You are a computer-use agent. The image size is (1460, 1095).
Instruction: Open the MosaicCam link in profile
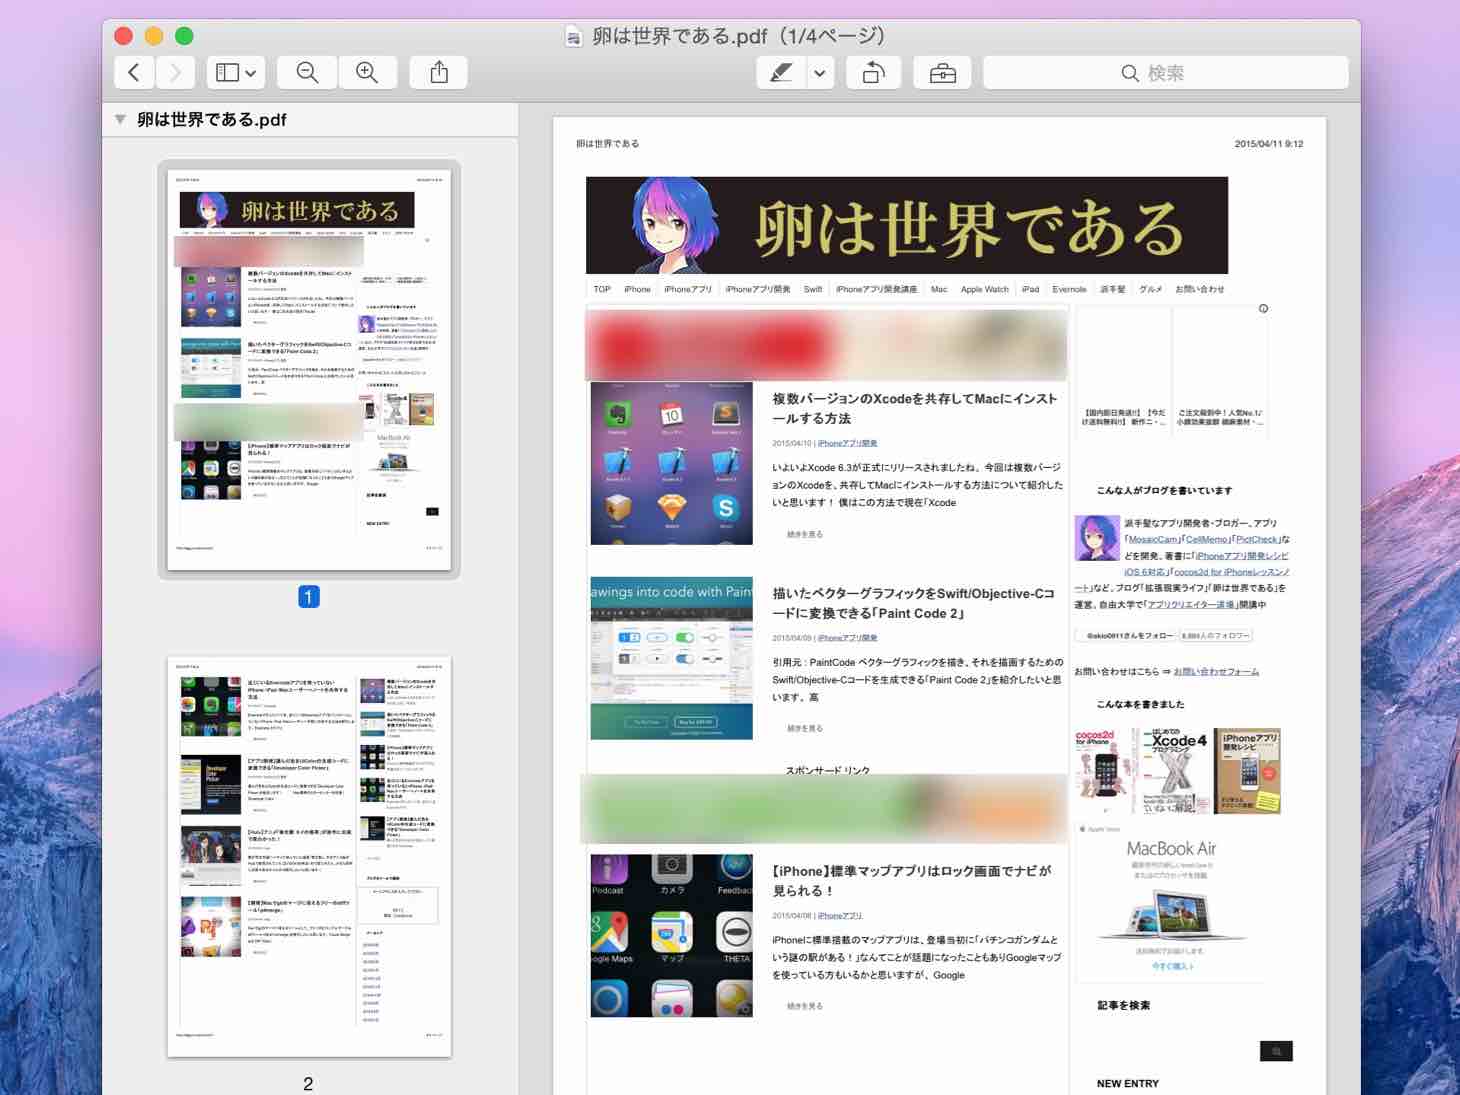point(1154,539)
